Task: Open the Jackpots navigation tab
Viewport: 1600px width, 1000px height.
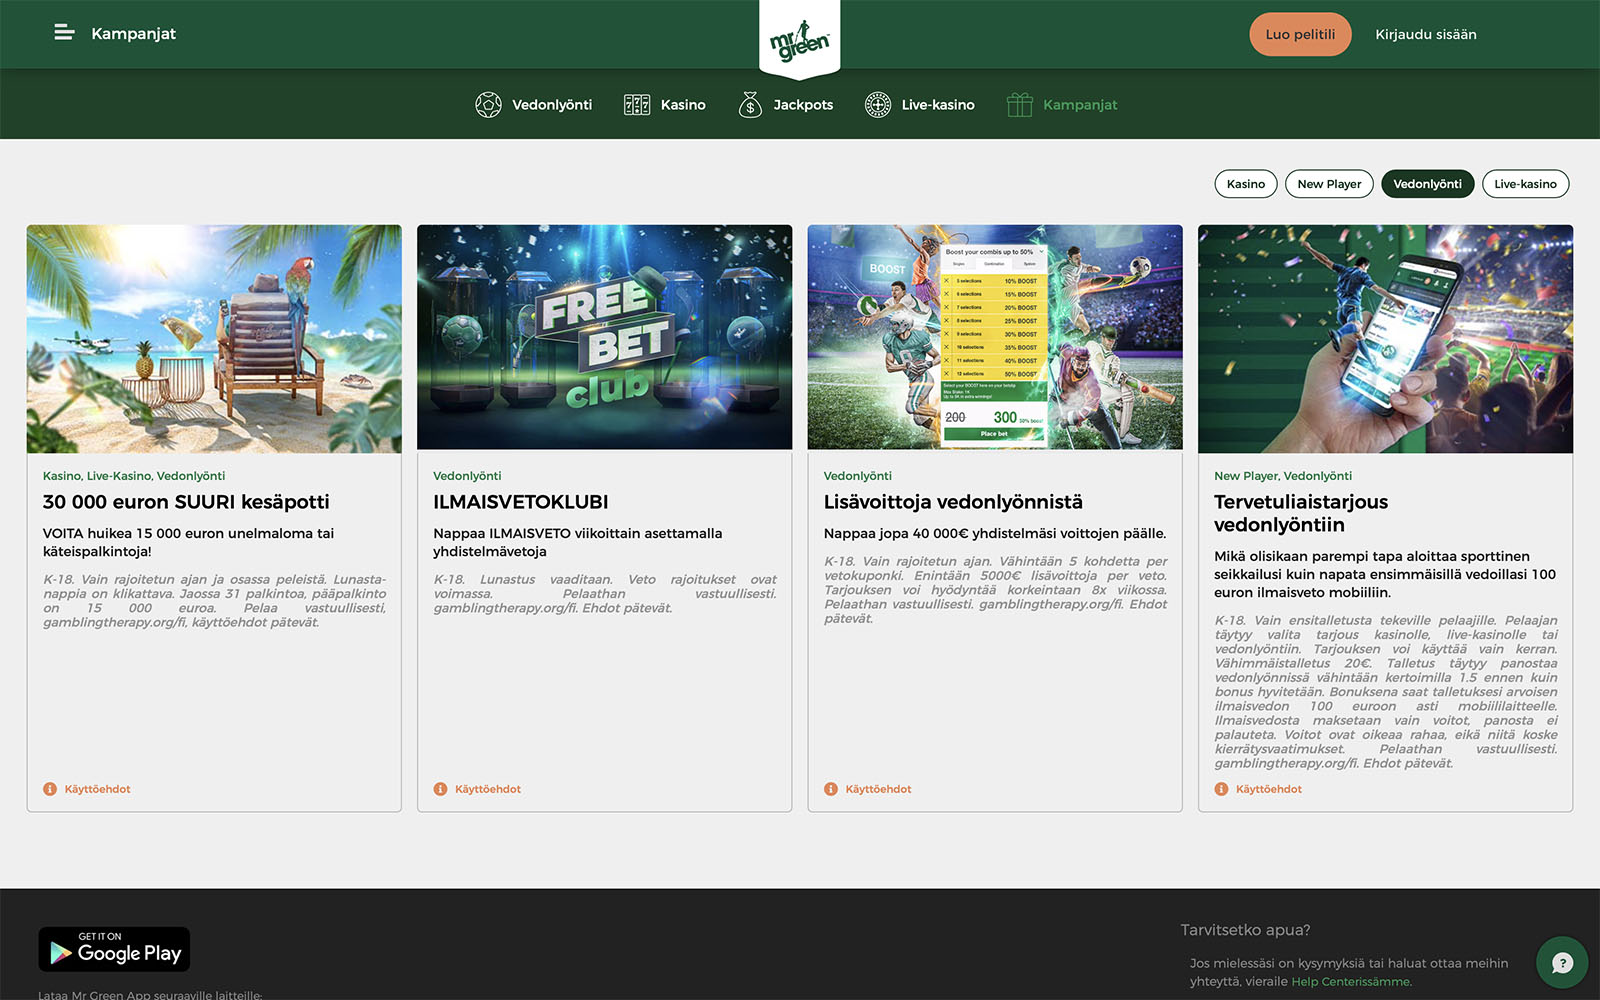Action: (803, 105)
